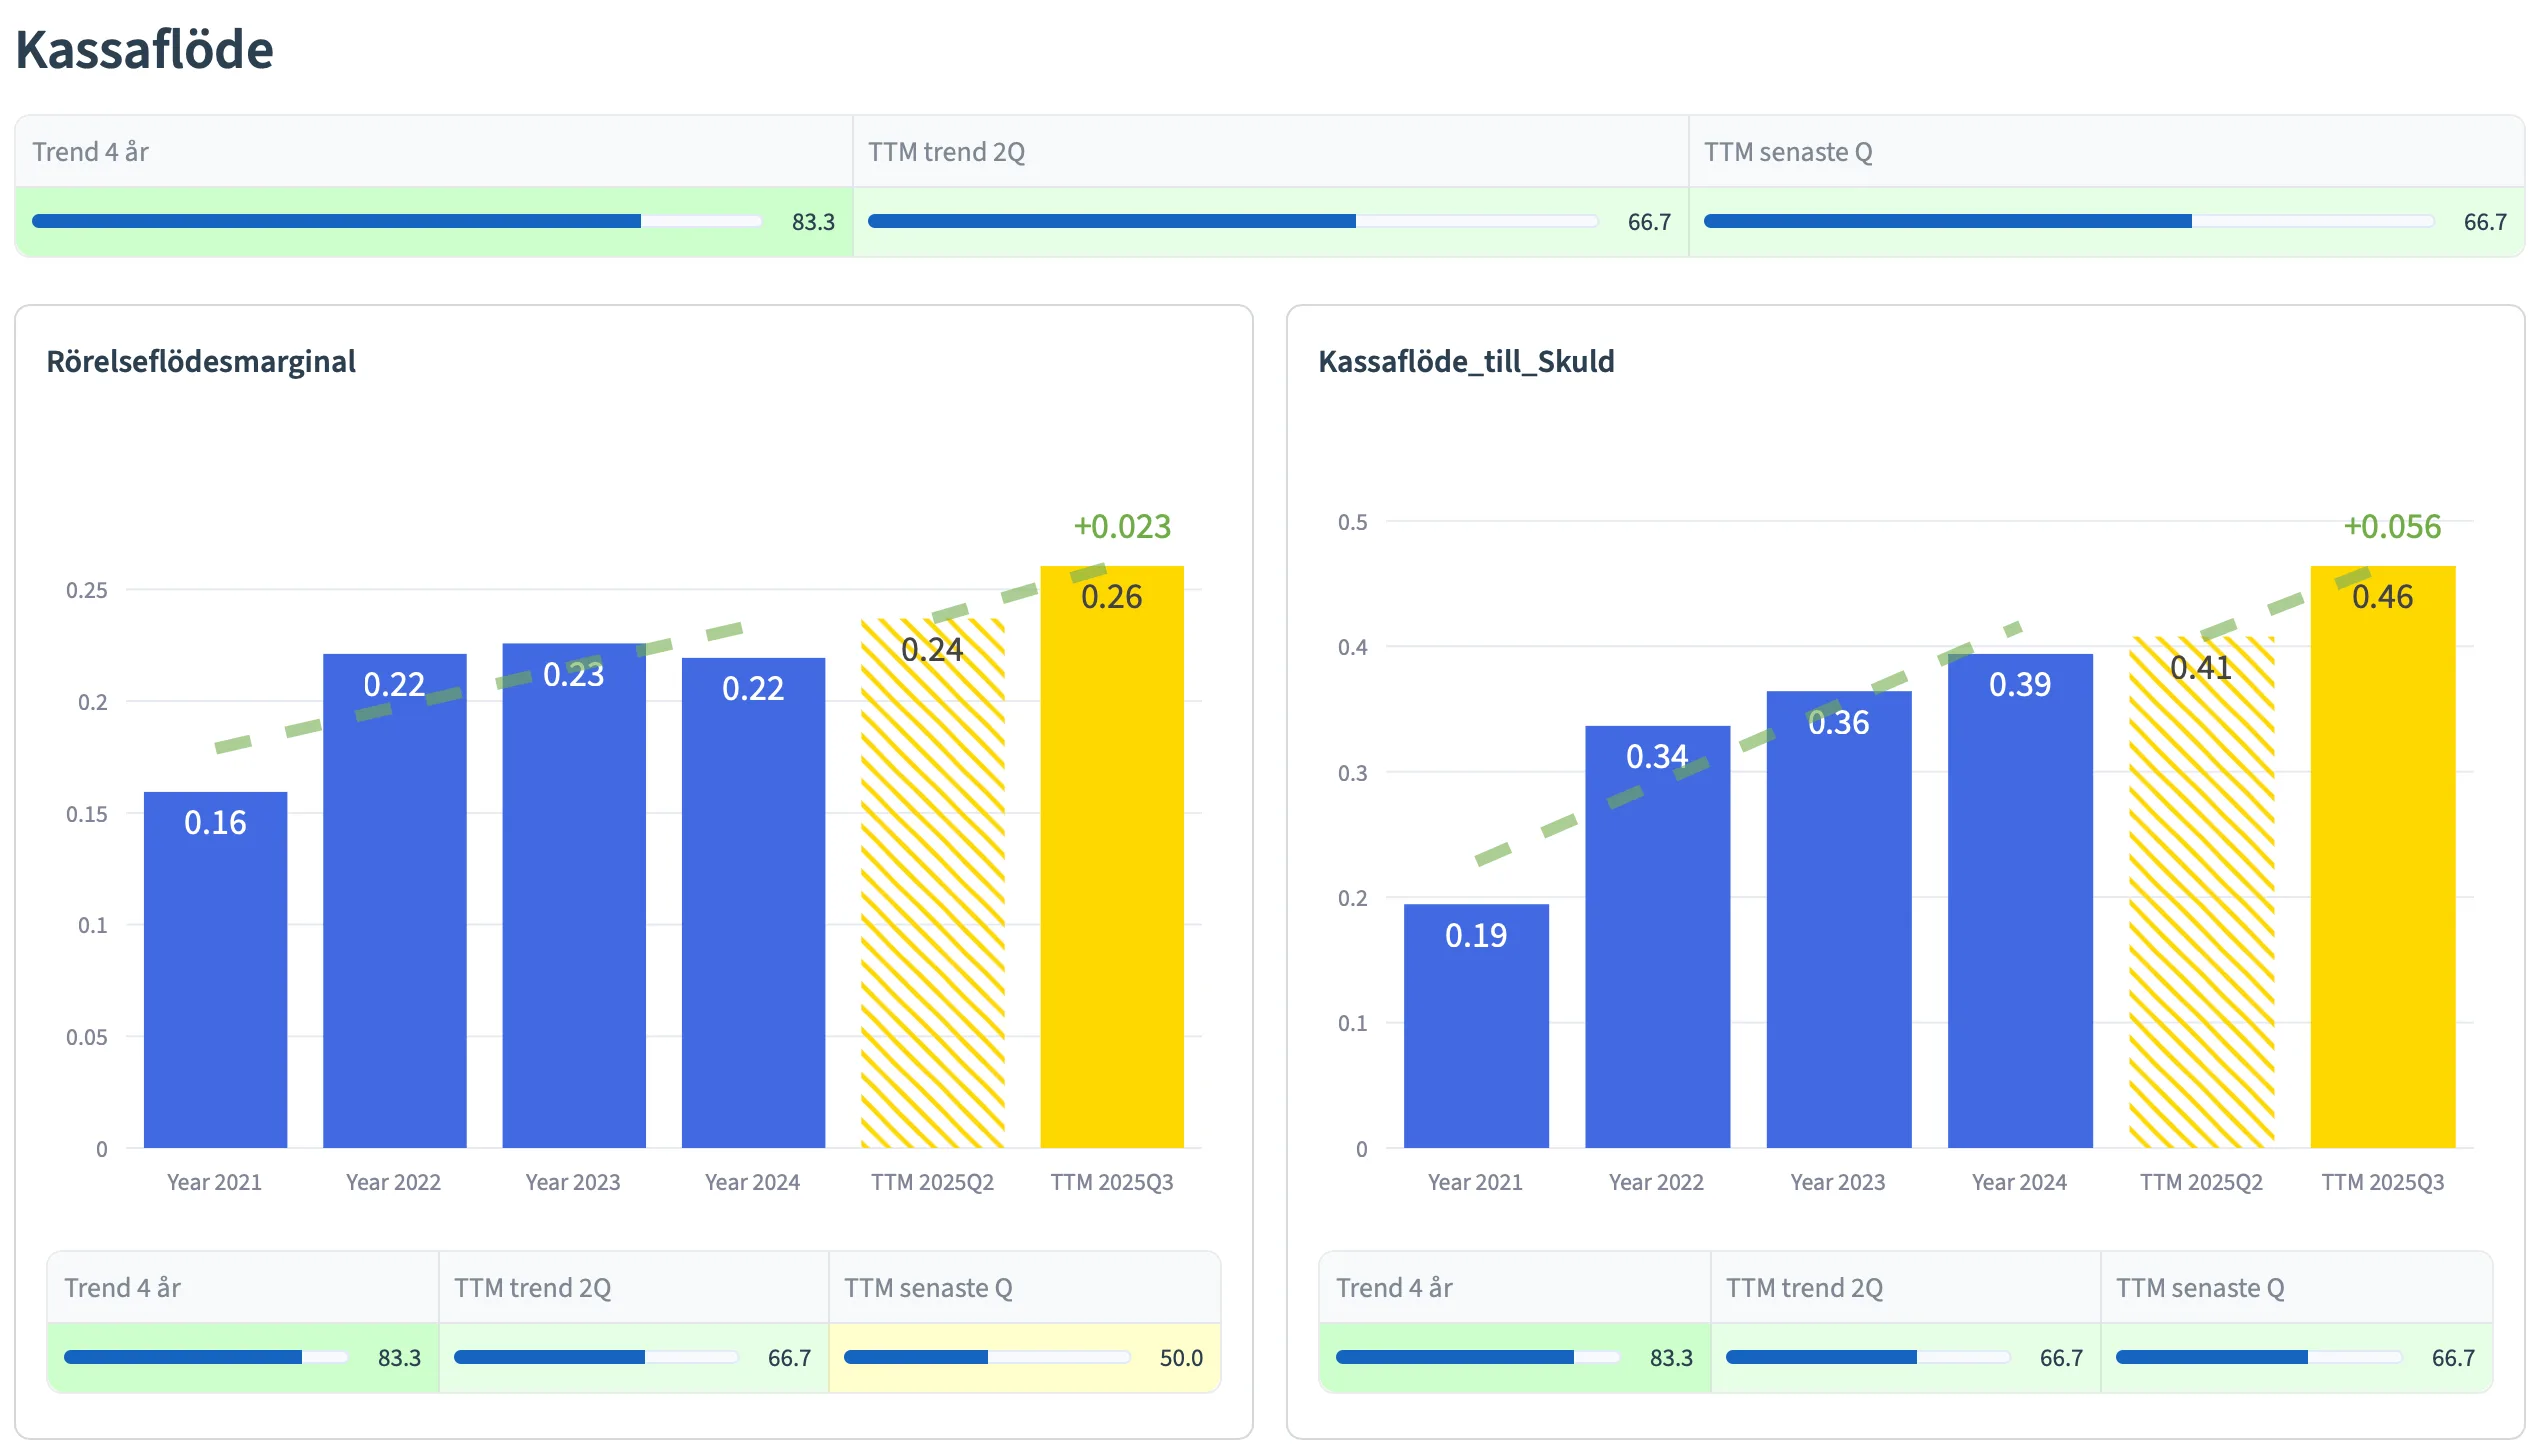Click the Trend 4 år header under Kassaflöde_till_Skuld

click(1394, 1288)
